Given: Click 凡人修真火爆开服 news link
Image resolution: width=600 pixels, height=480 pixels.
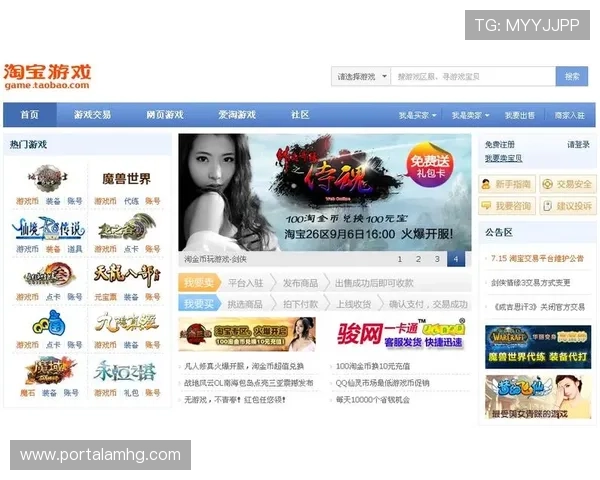Looking at the screenshot, I should (244, 366).
